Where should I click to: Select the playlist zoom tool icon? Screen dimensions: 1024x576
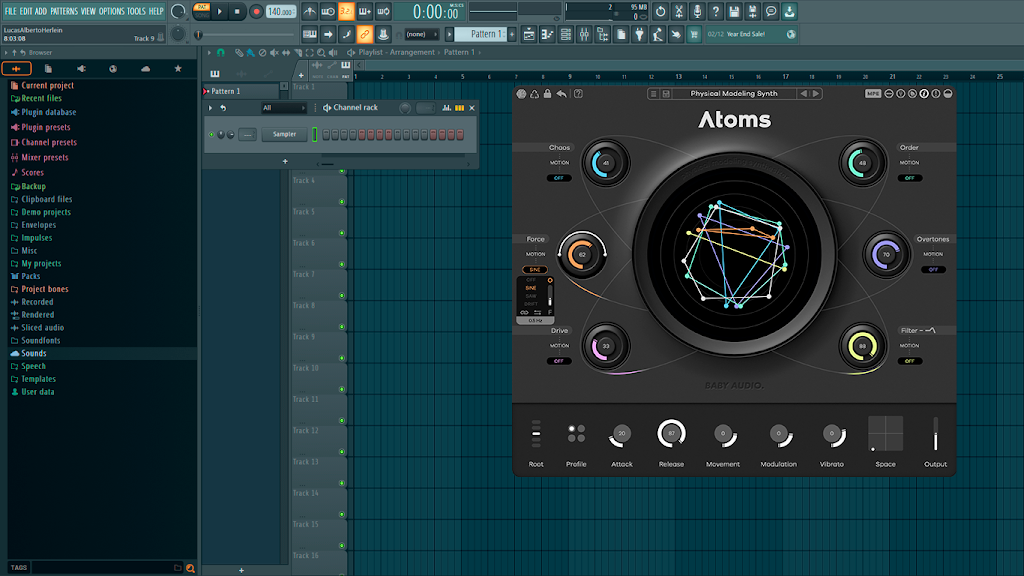tap(321, 52)
